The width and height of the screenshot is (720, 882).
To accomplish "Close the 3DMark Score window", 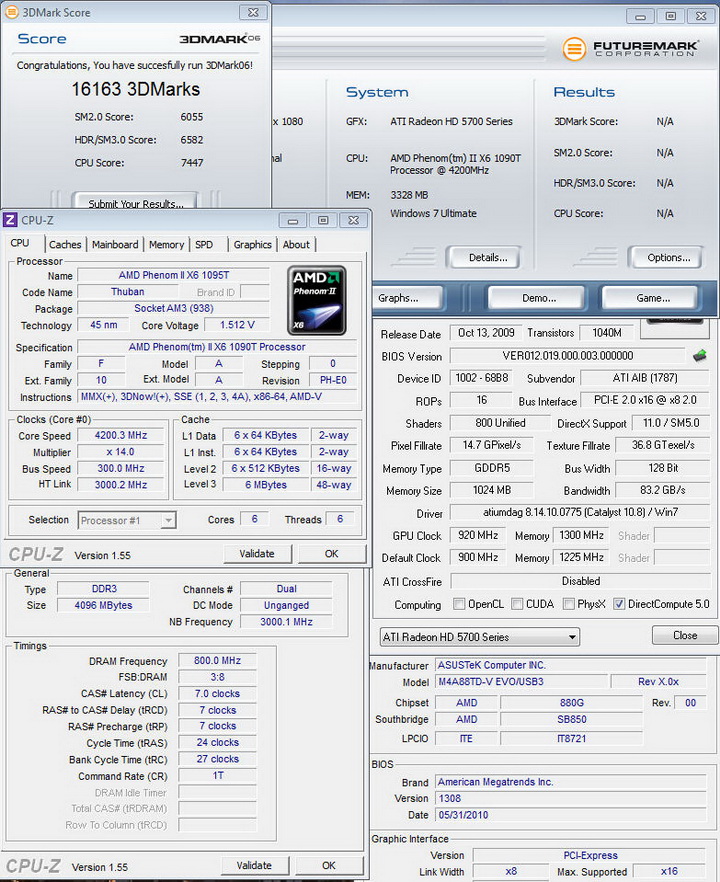I will [x=253, y=12].
